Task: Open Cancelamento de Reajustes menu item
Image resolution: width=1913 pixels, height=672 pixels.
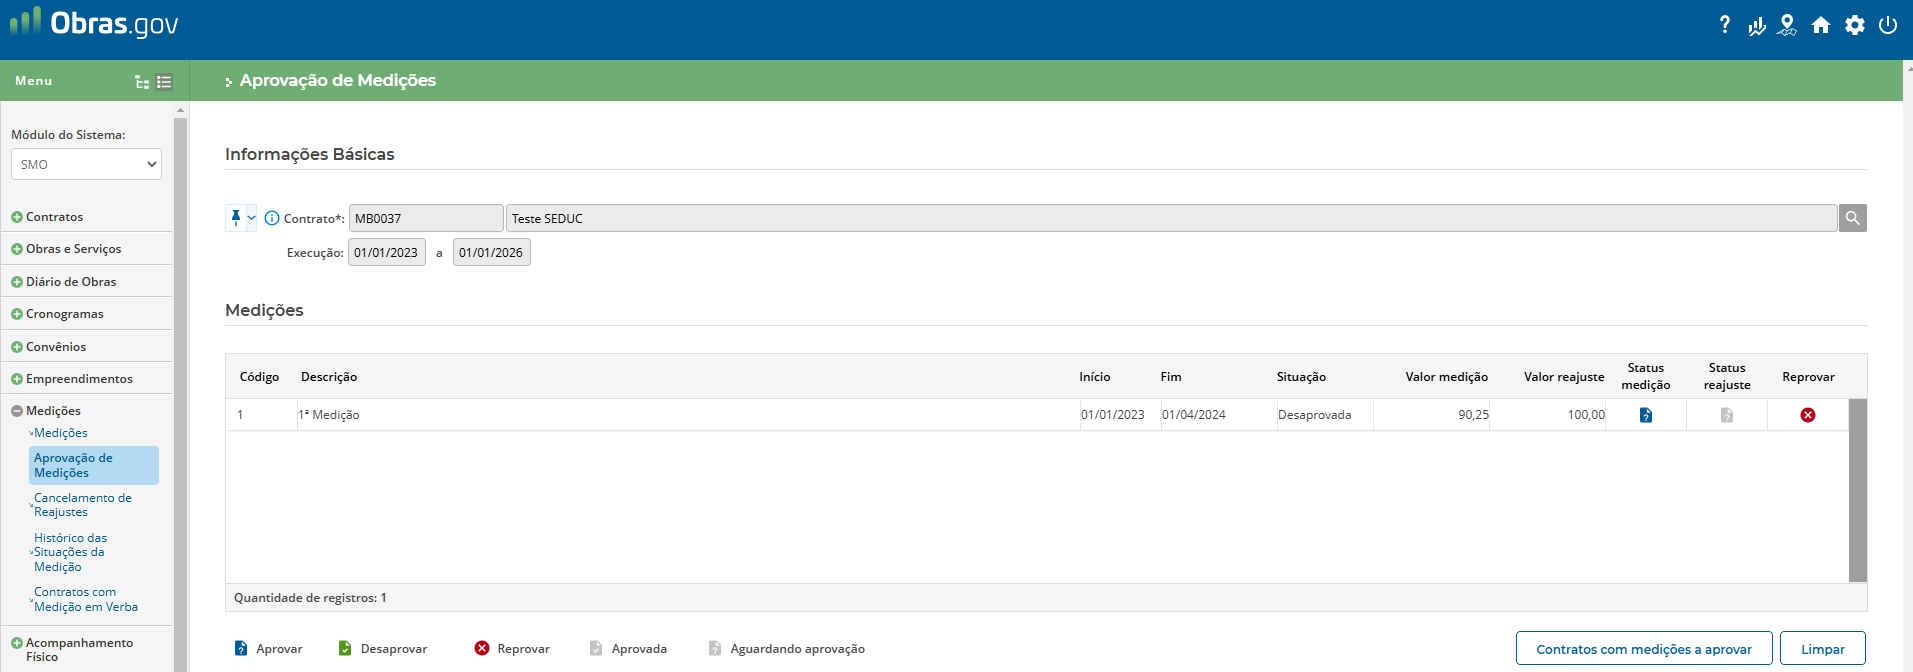Action: coord(83,505)
